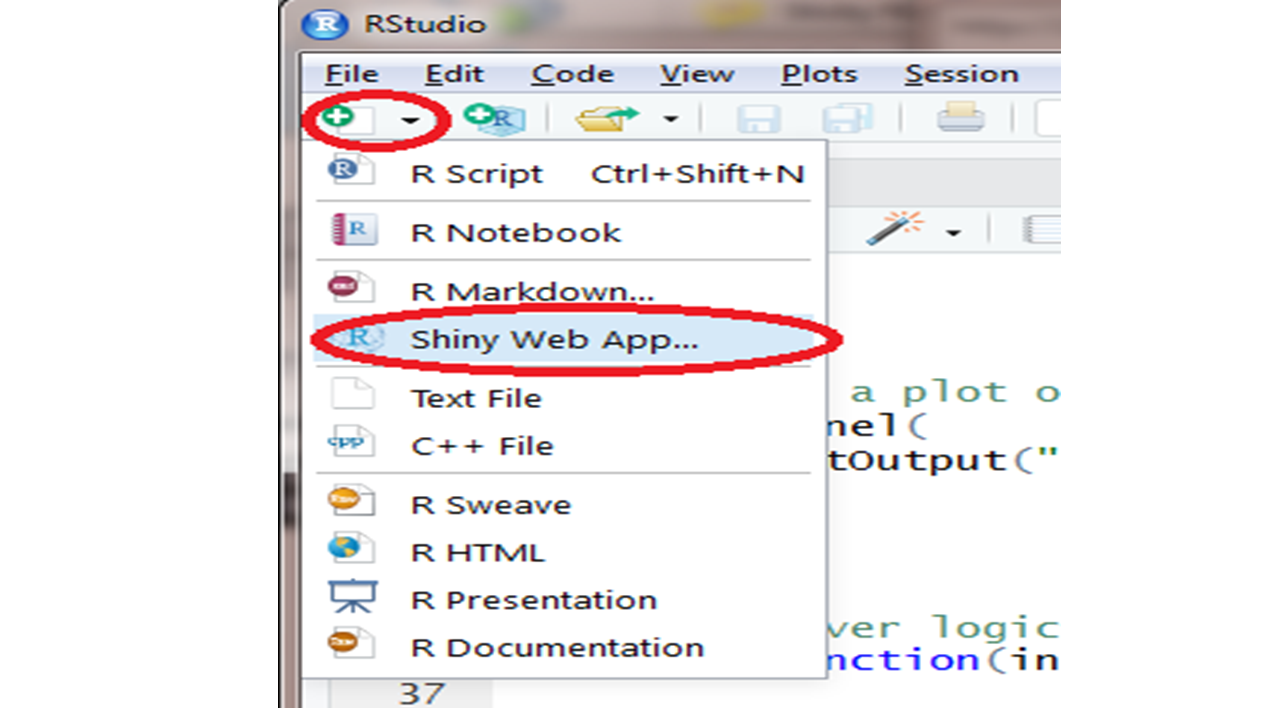Expand the code tools wand dropdown arrow
The image size is (1280, 720).
click(x=953, y=233)
